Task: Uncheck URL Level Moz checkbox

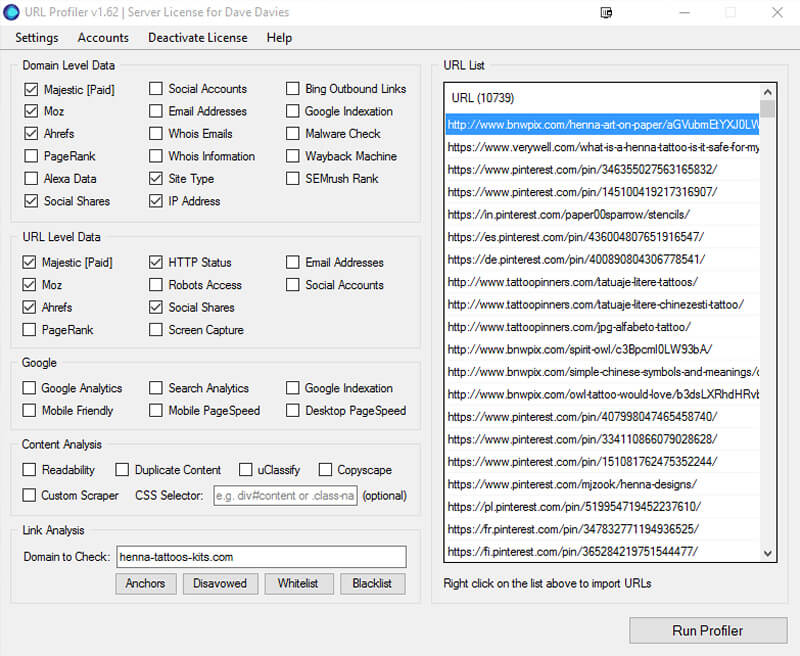Action: [29, 285]
